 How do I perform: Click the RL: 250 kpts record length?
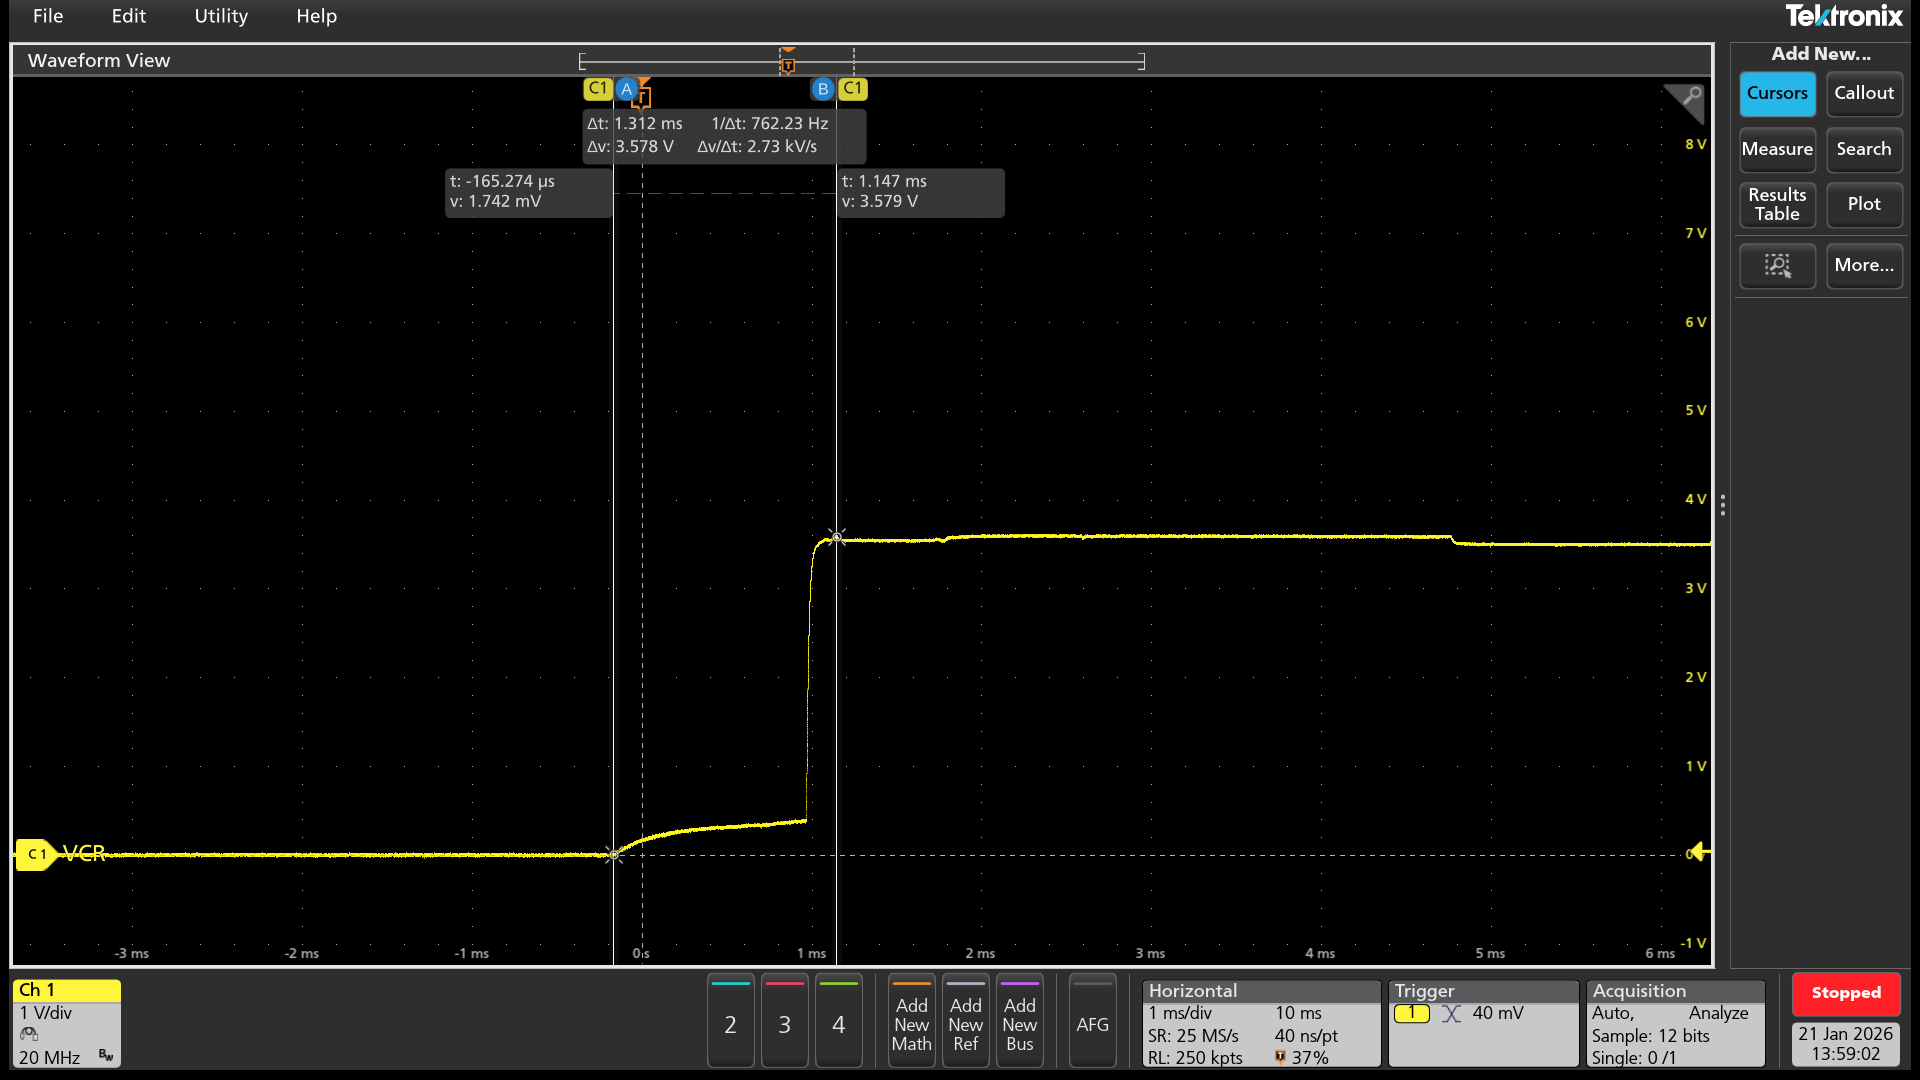tap(1195, 1058)
